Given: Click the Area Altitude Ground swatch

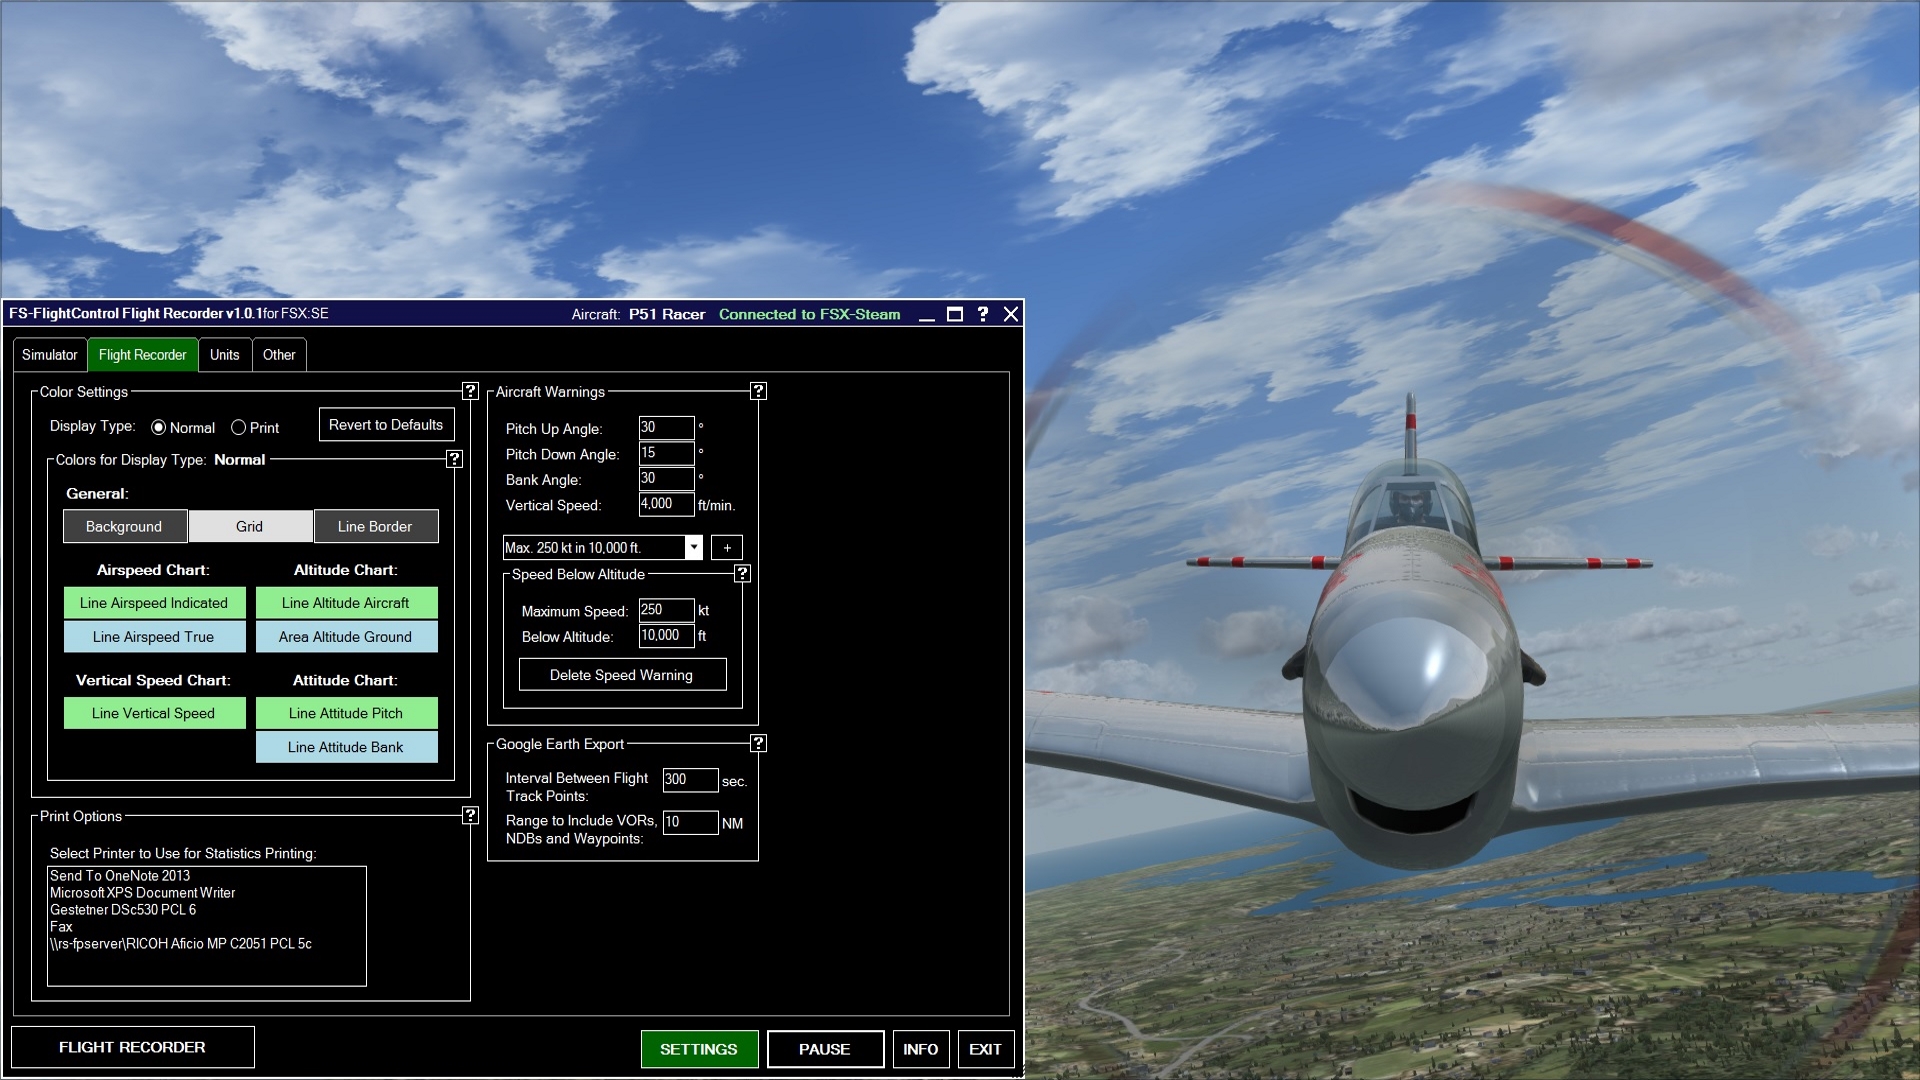Looking at the screenshot, I should (345, 637).
